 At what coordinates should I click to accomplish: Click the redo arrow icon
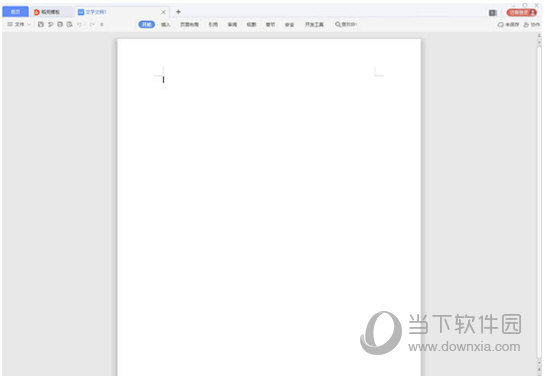(92, 24)
